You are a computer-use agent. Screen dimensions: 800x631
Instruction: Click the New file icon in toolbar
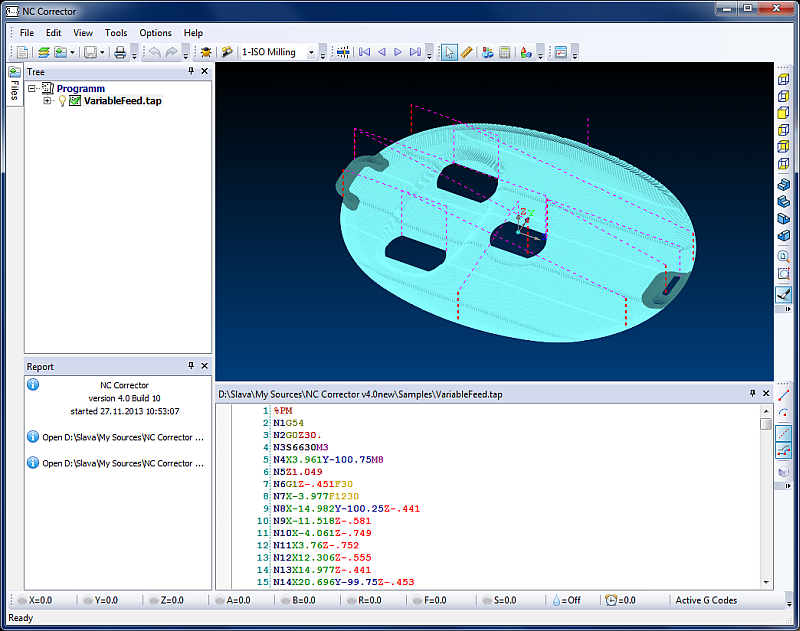tap(22, 52)
